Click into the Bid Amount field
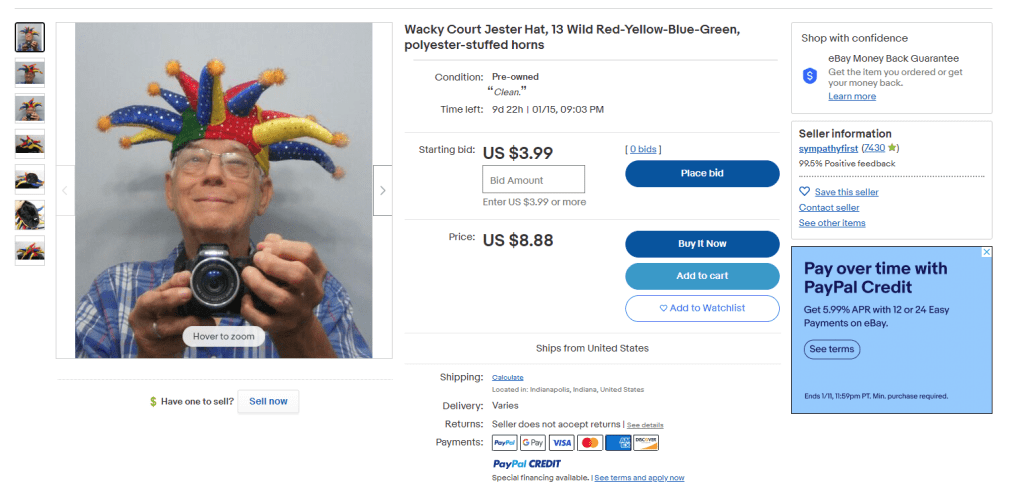Image resolution: width=1024 pixels, height=485 pixels. pos(533,180)
